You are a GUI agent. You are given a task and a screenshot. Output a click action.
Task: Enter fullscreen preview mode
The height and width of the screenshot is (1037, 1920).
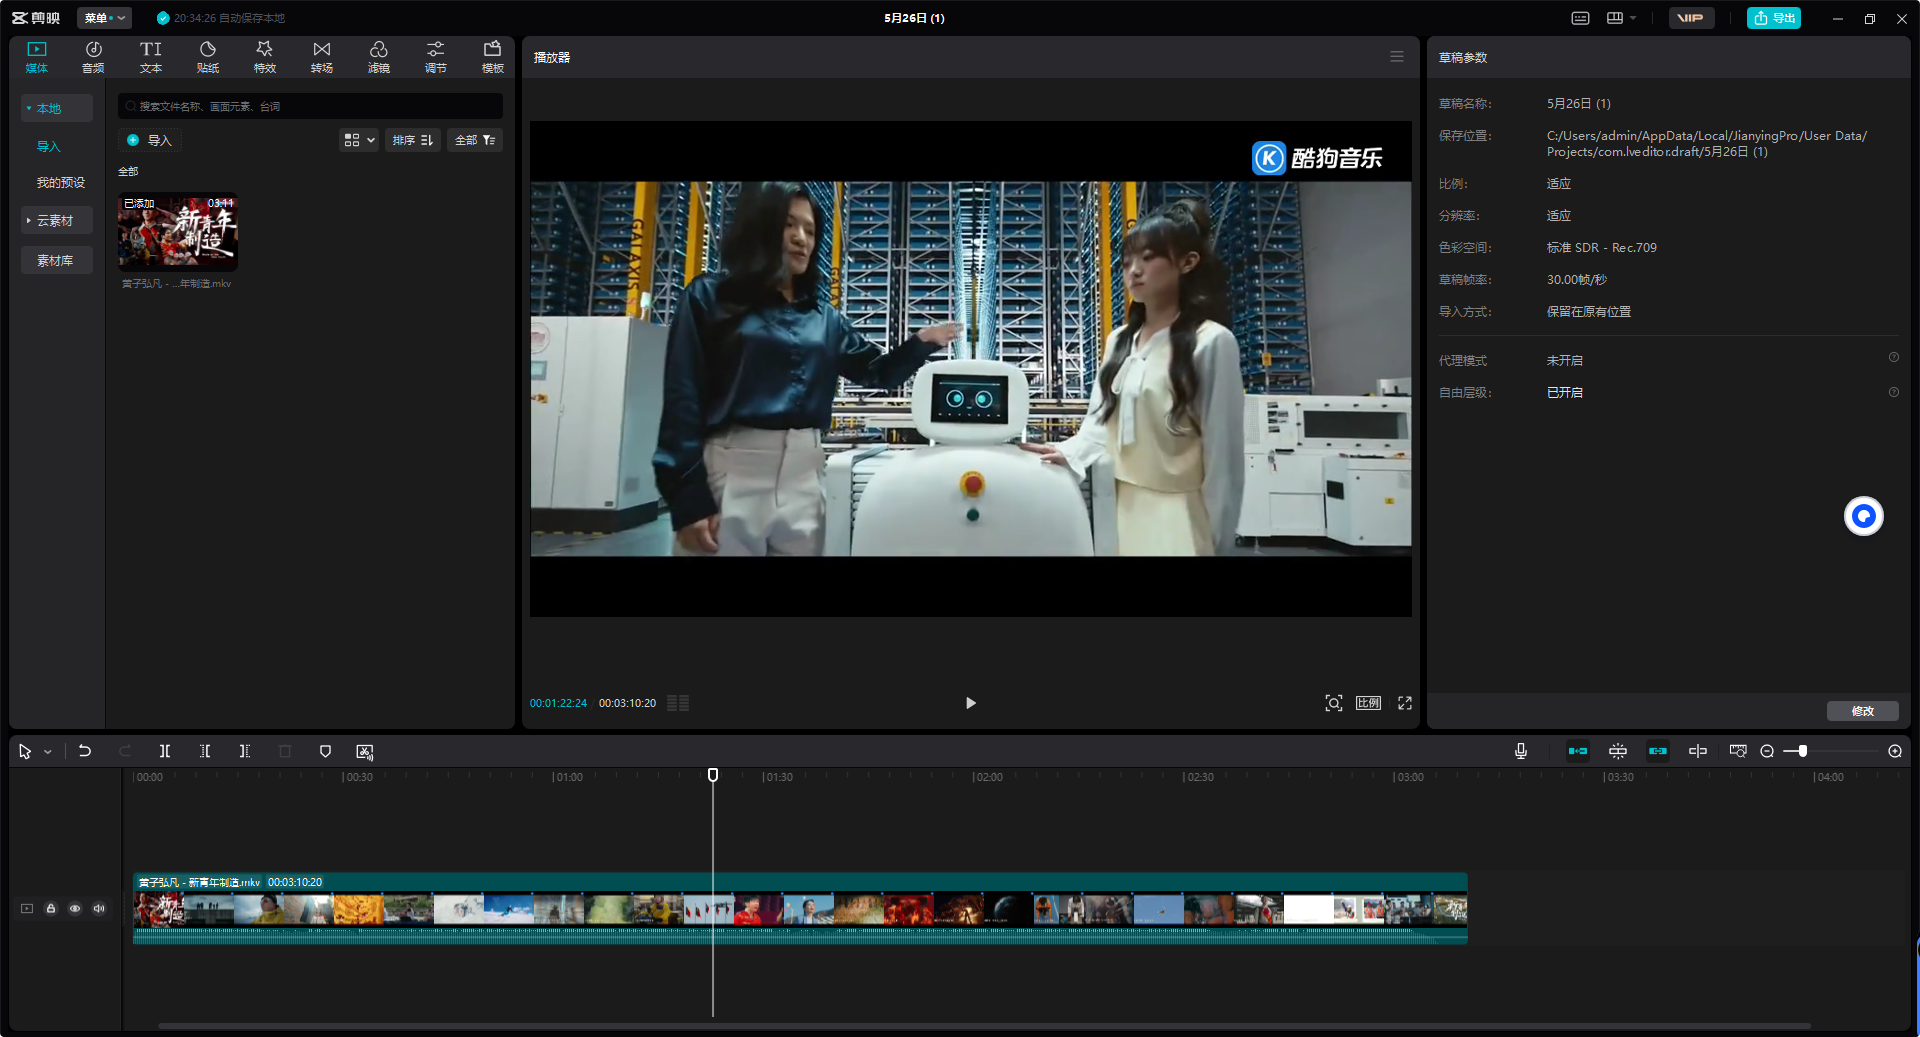(x=1405, y=703)
